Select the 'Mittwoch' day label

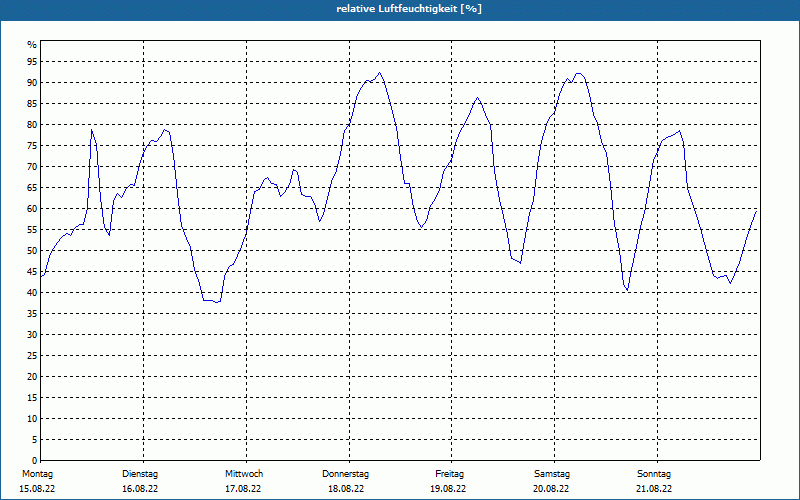[x=244, y=474]
